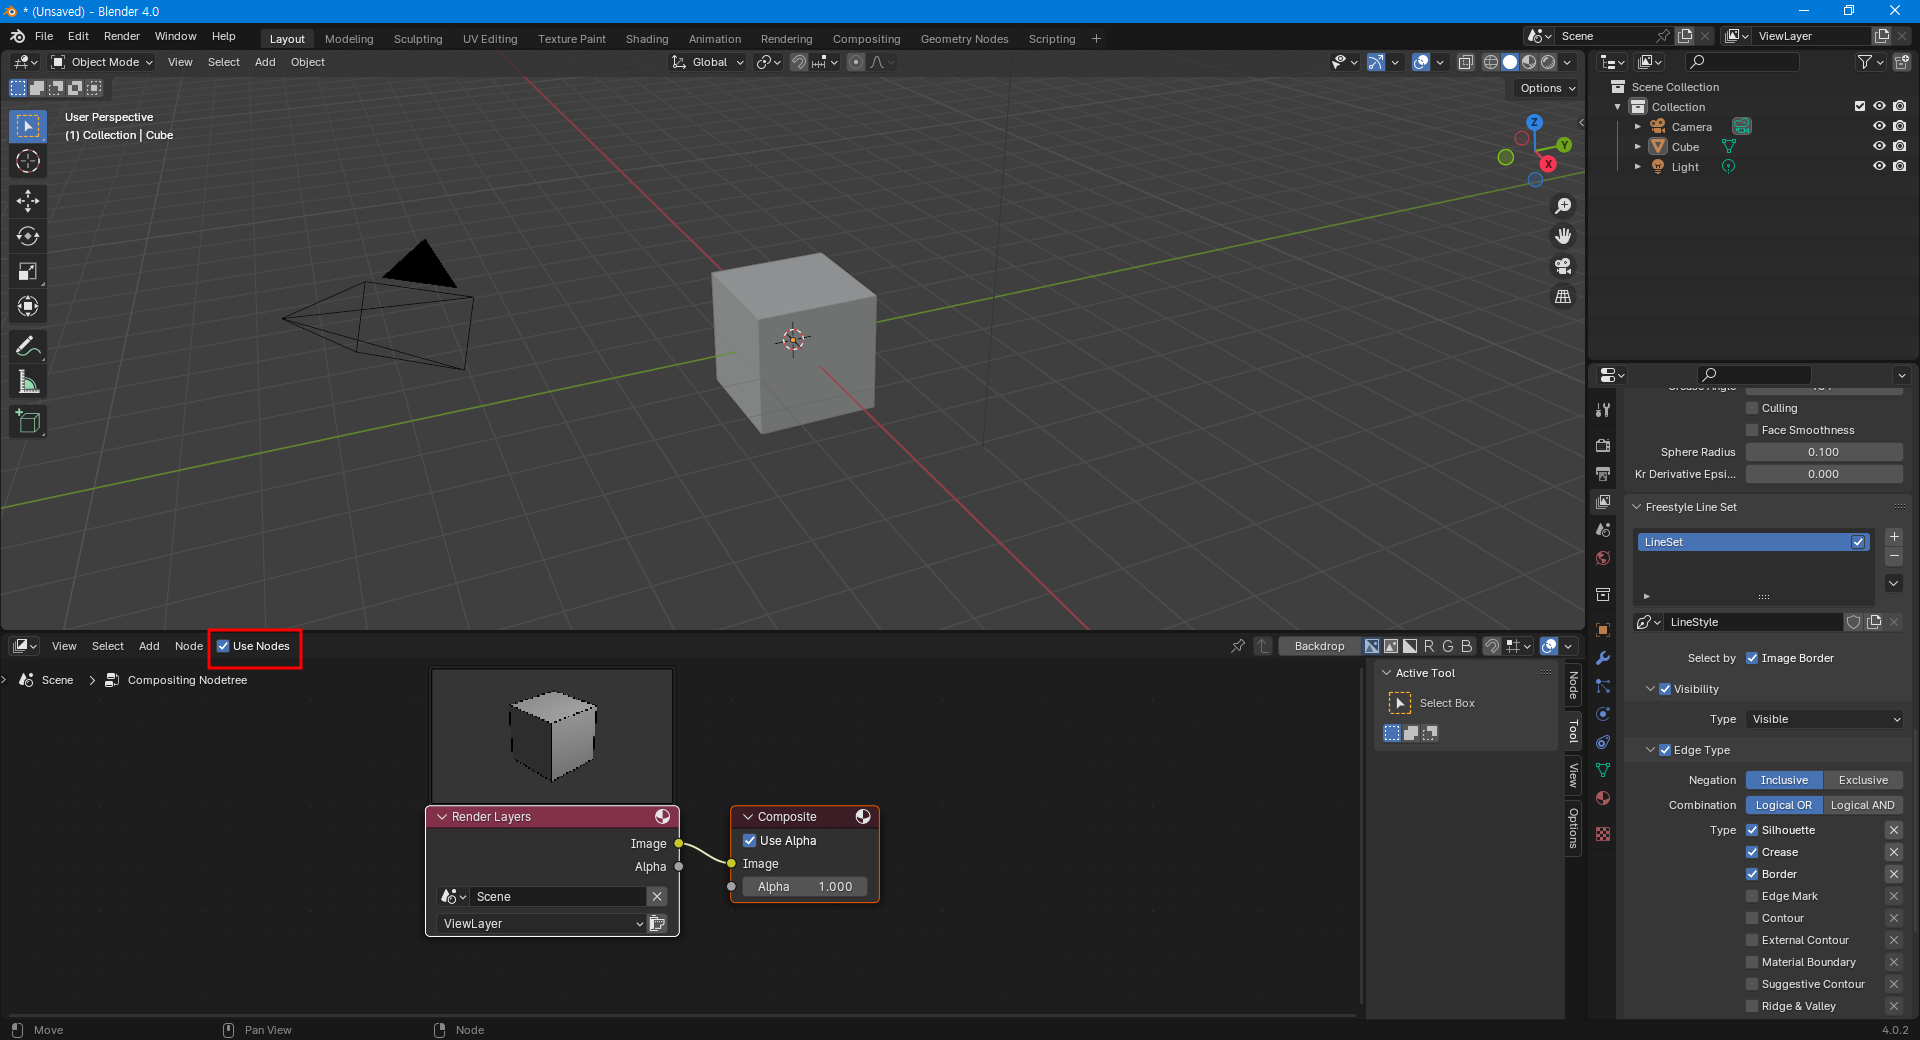
Task: Collapse the Edge Type panel
Action: [1650, 750]
